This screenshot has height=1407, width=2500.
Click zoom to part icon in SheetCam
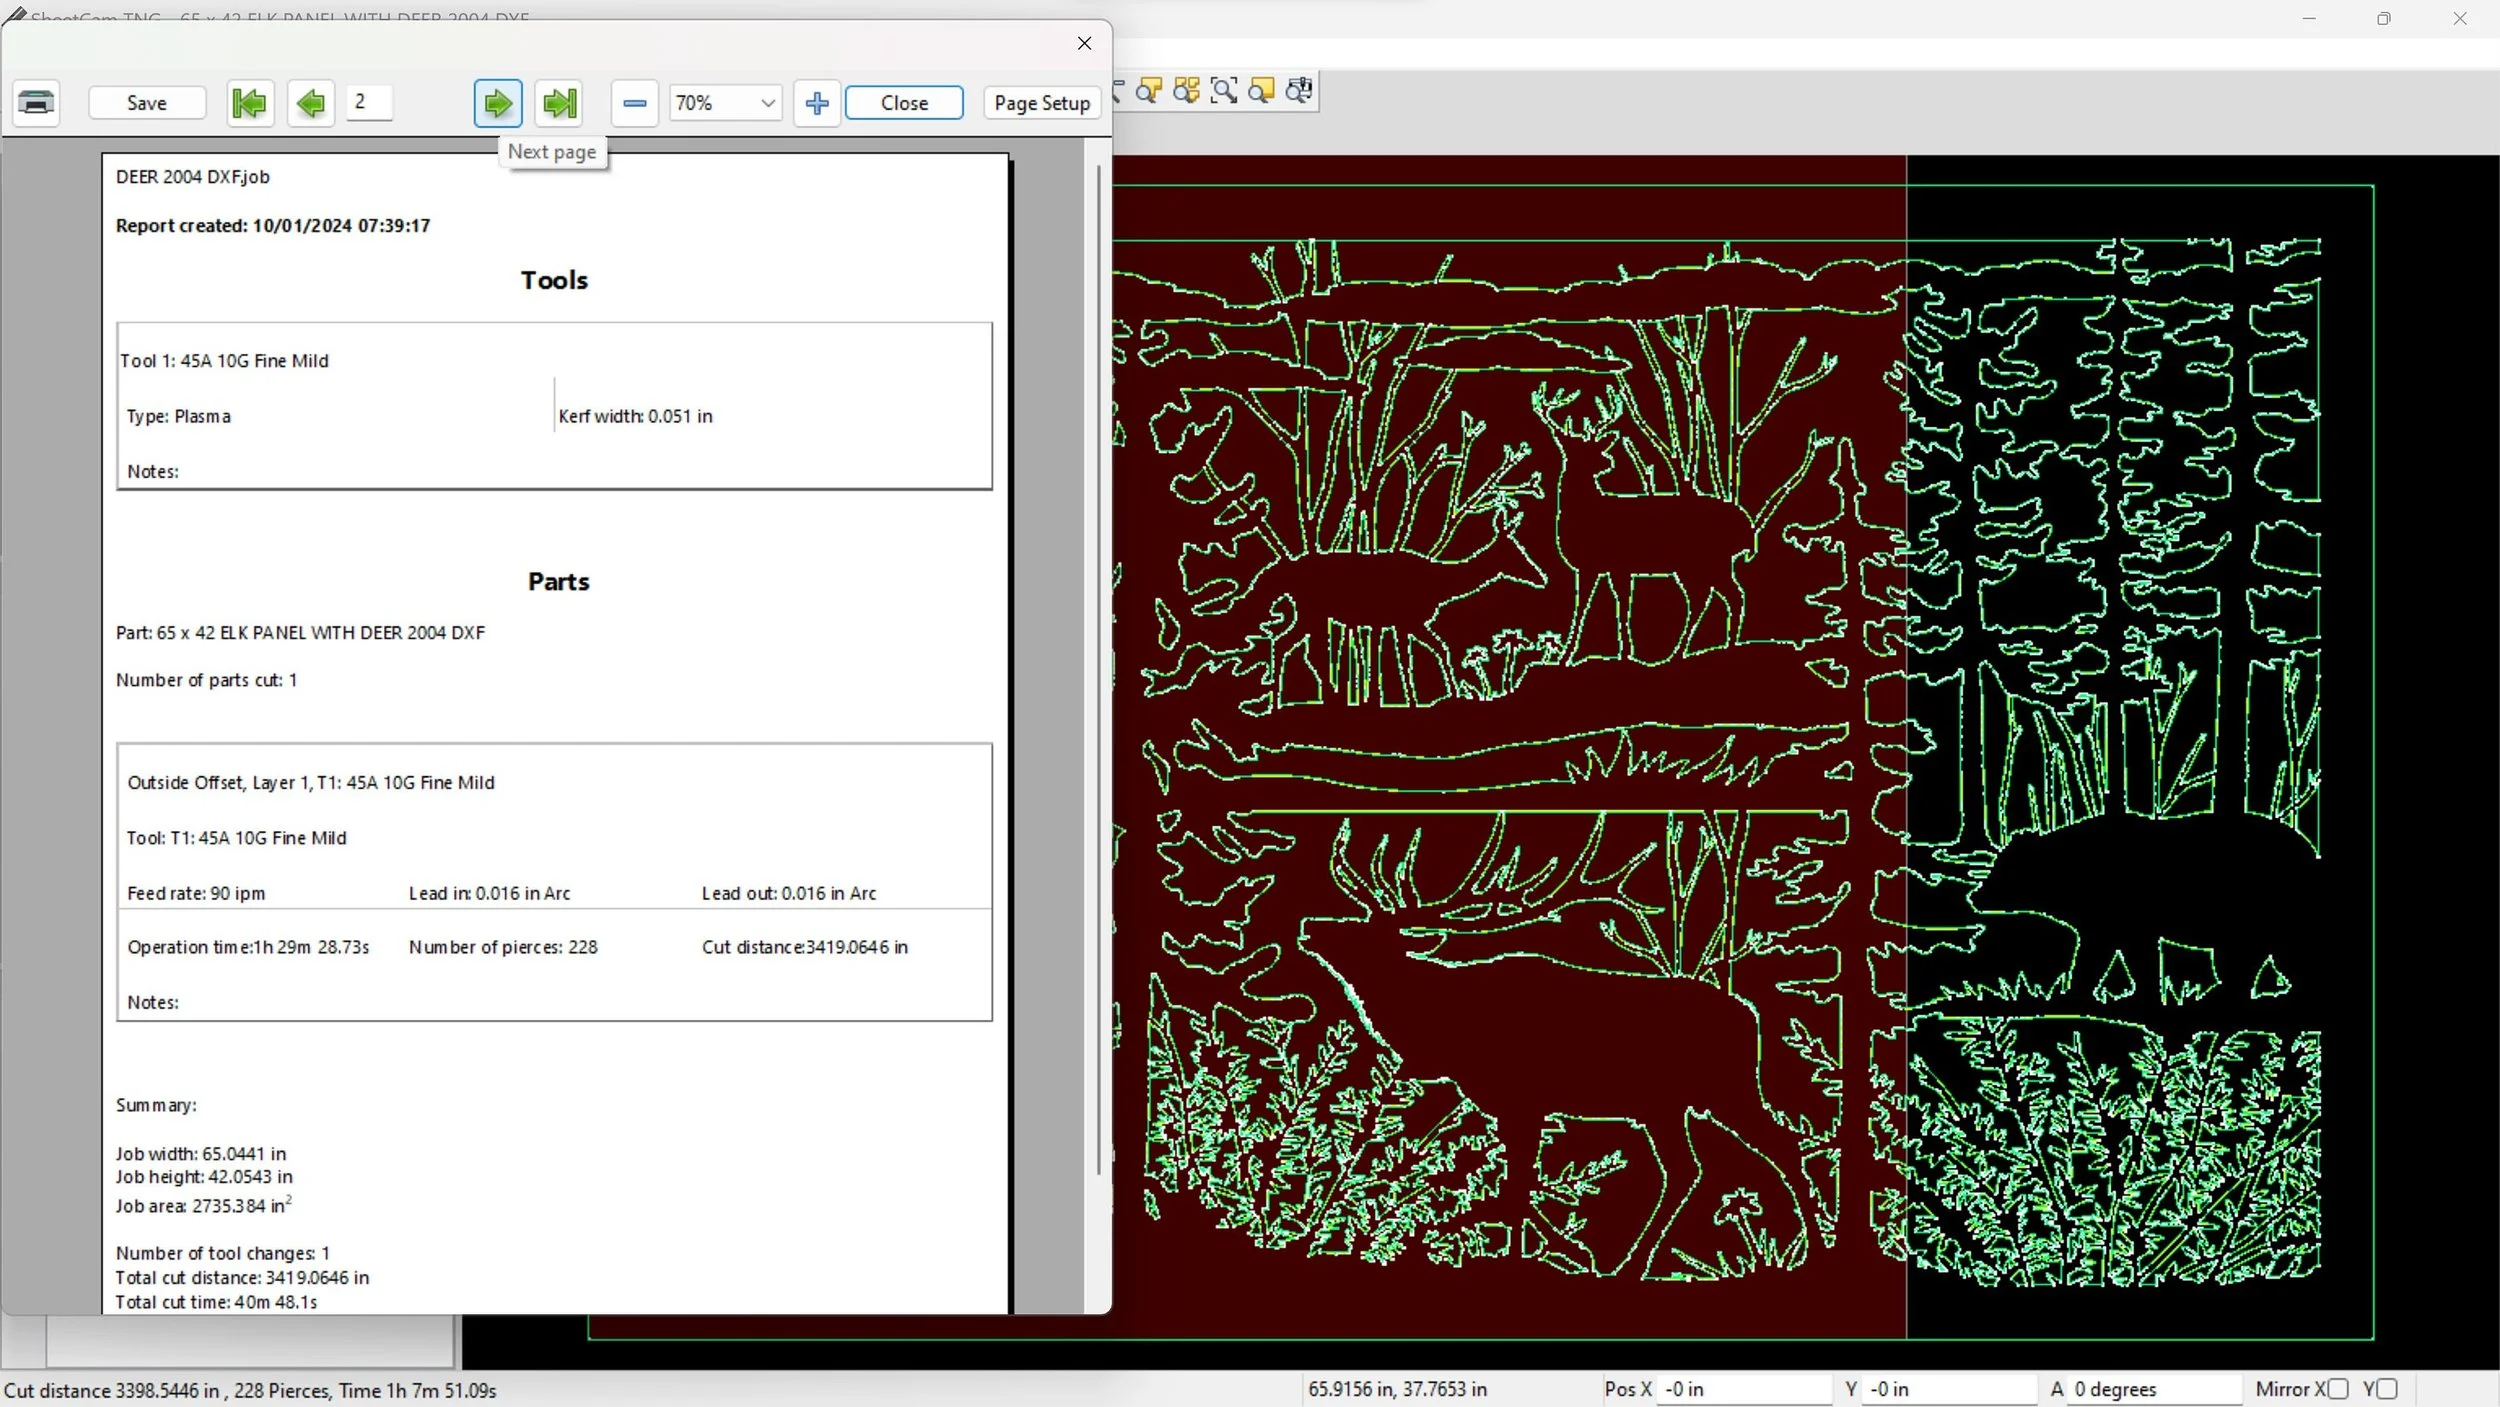click(x=1149, y=91)
